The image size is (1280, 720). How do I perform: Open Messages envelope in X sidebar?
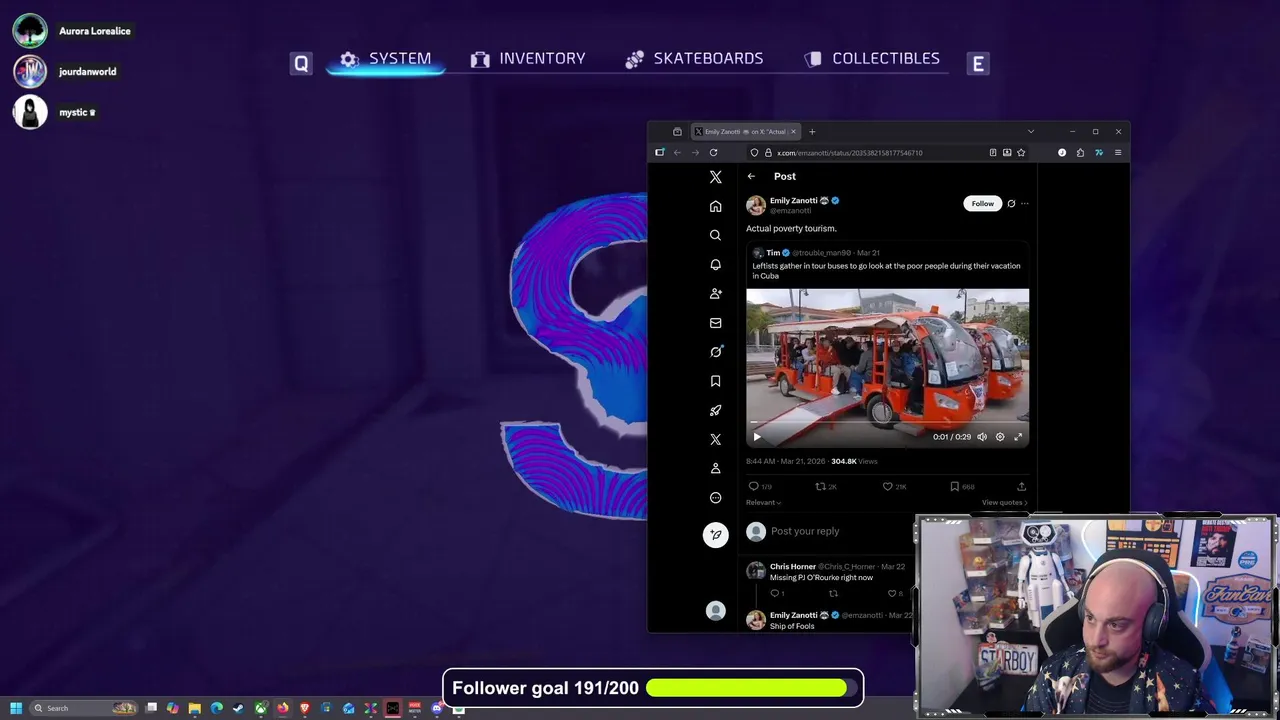[715, 323]
